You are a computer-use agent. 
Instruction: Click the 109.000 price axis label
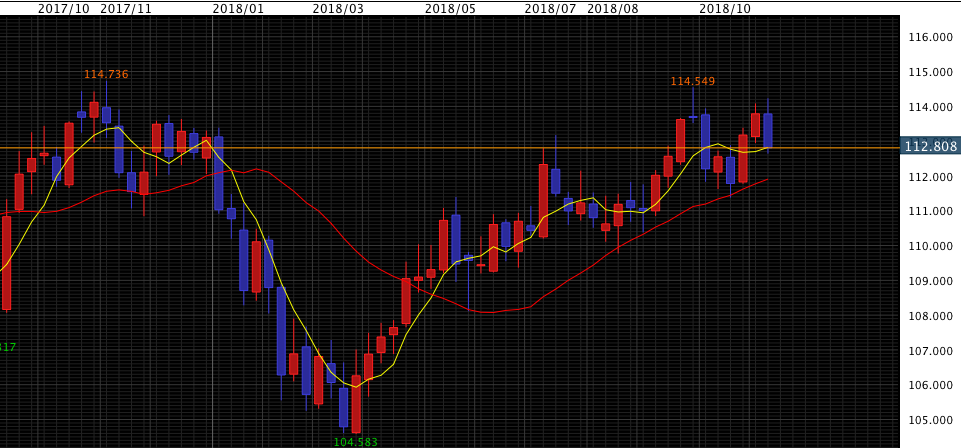[x=930, y=281]
